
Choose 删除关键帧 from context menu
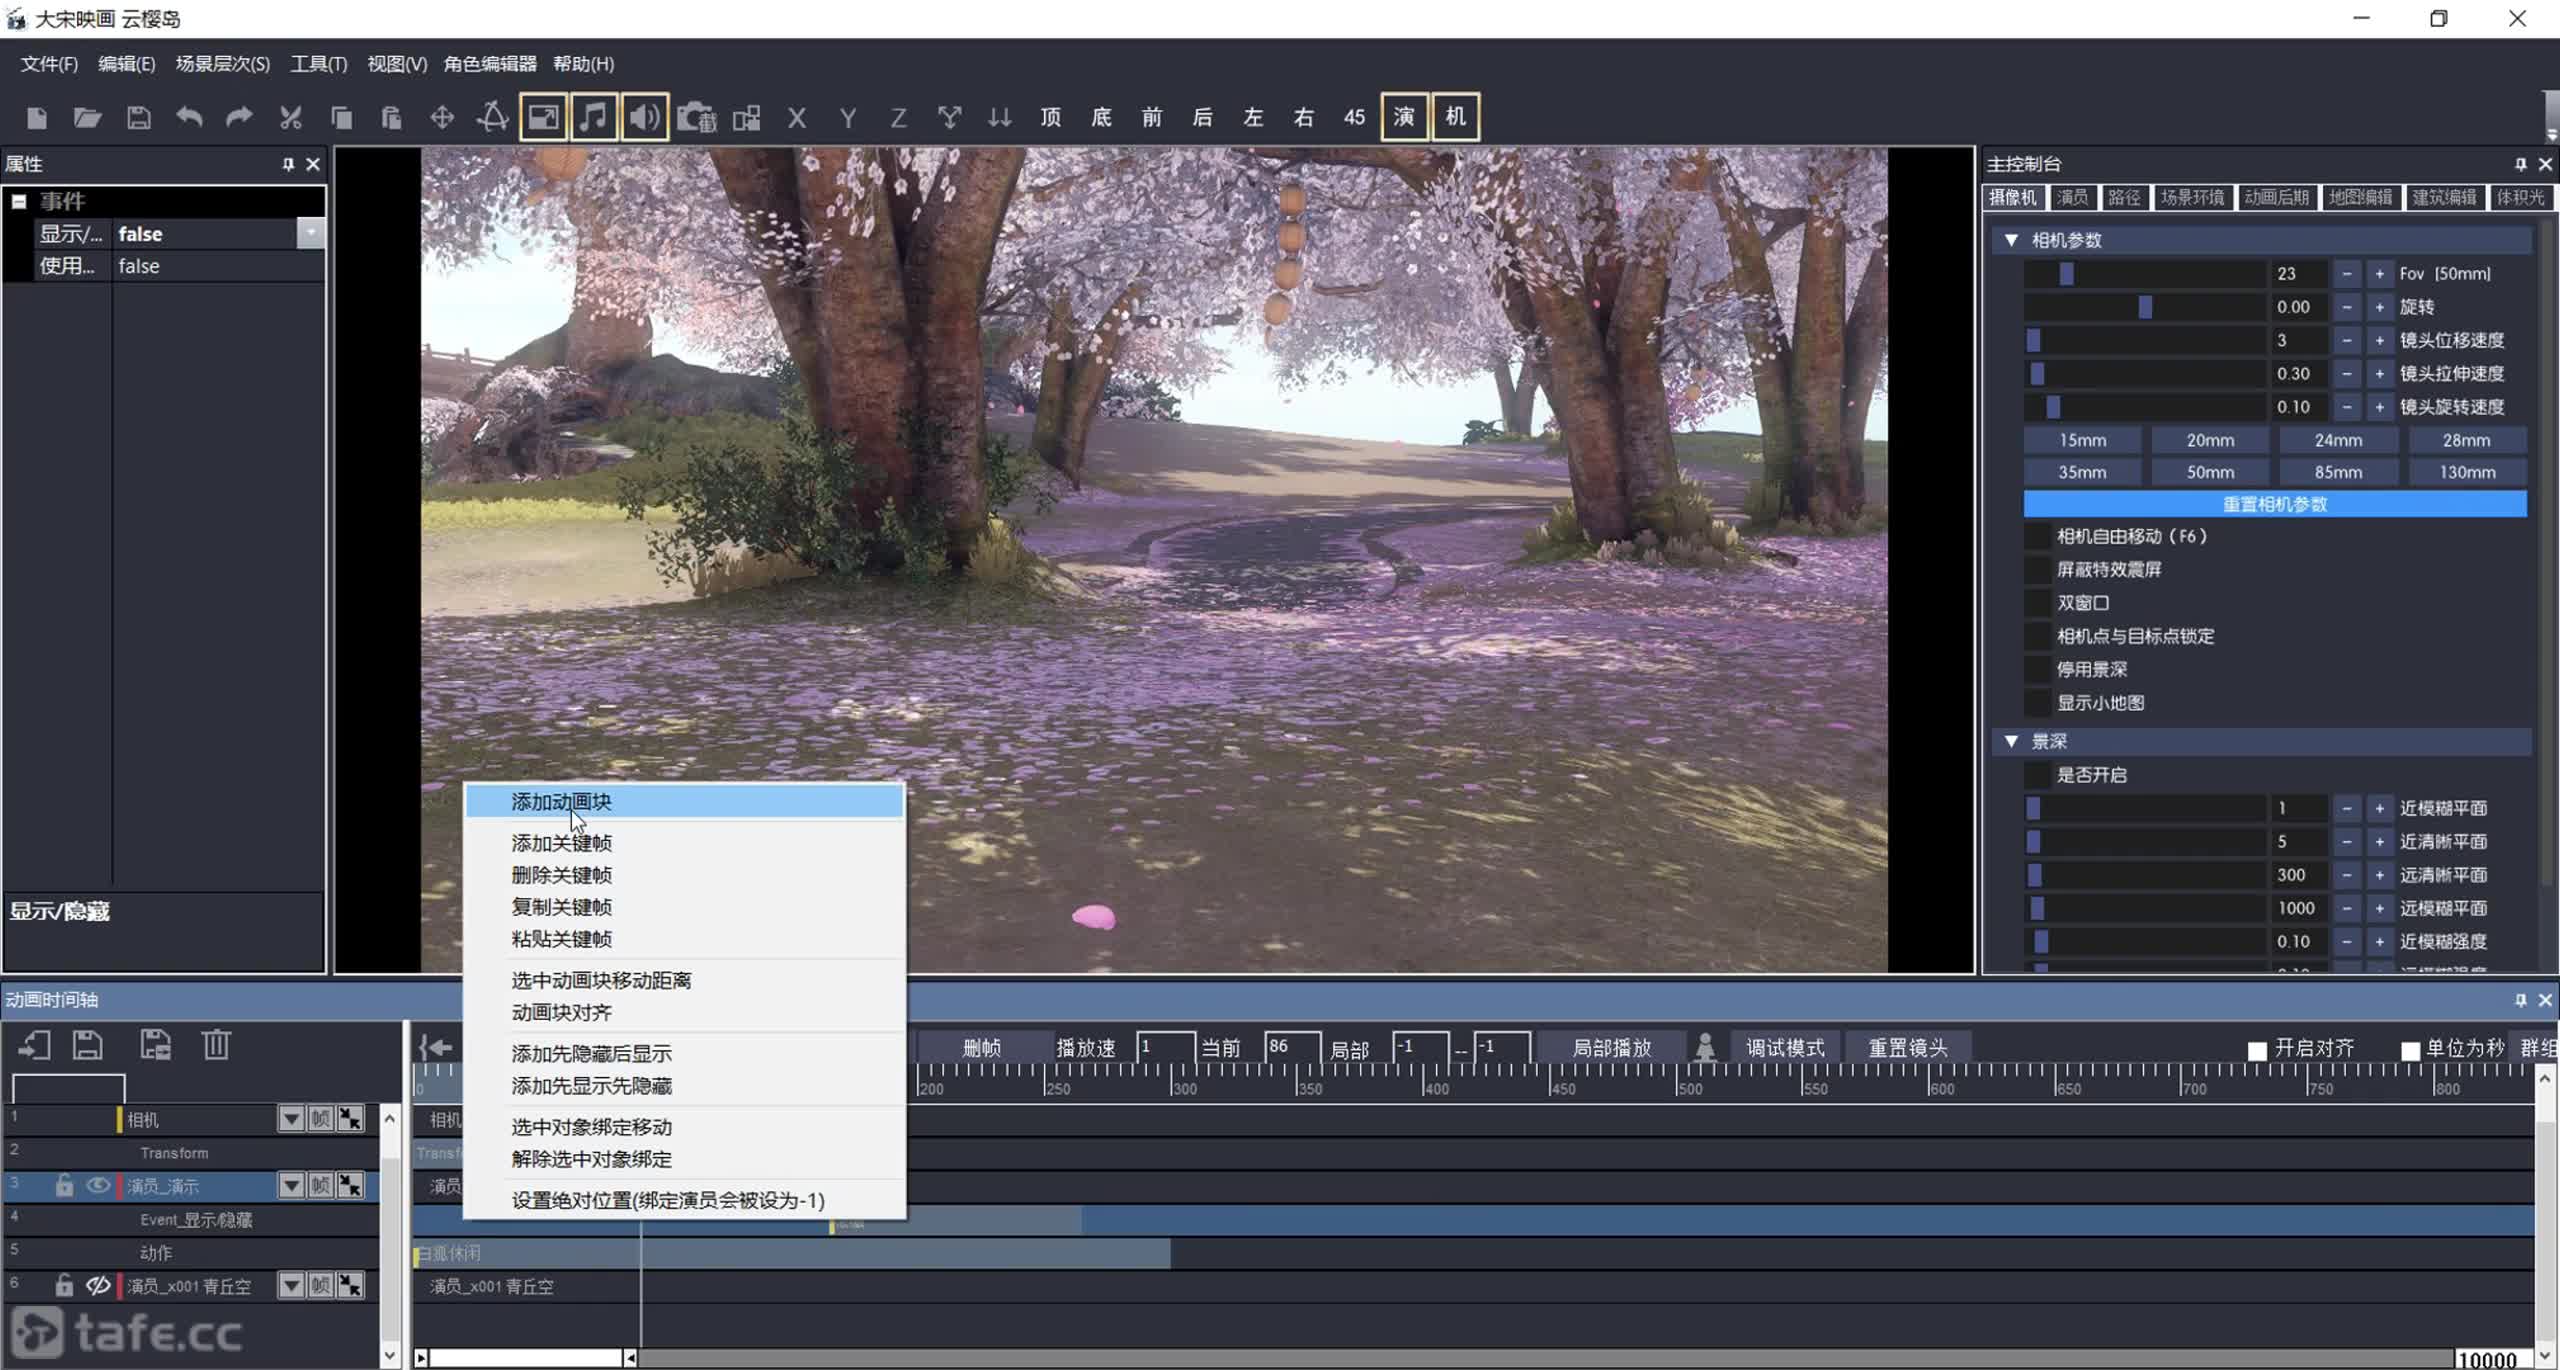(x=685, y=875)
